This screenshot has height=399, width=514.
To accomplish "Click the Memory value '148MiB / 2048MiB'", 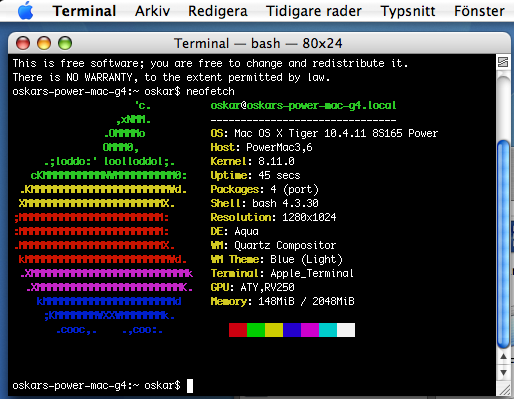I will (x=306, y=302).
